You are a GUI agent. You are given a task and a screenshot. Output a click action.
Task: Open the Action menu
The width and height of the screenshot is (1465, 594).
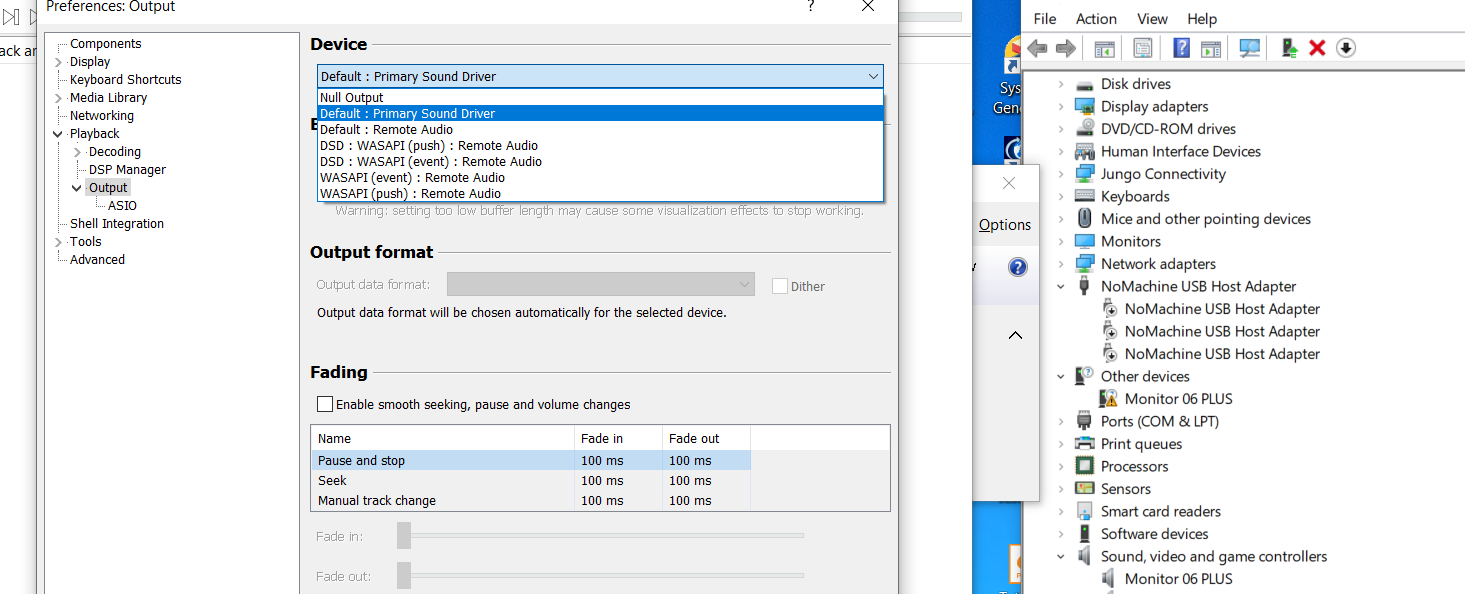coord(1096,19)
